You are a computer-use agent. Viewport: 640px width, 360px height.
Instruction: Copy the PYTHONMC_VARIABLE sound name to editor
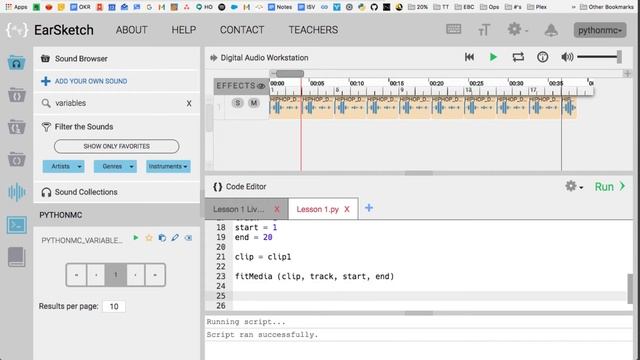(x=162, y=238)
